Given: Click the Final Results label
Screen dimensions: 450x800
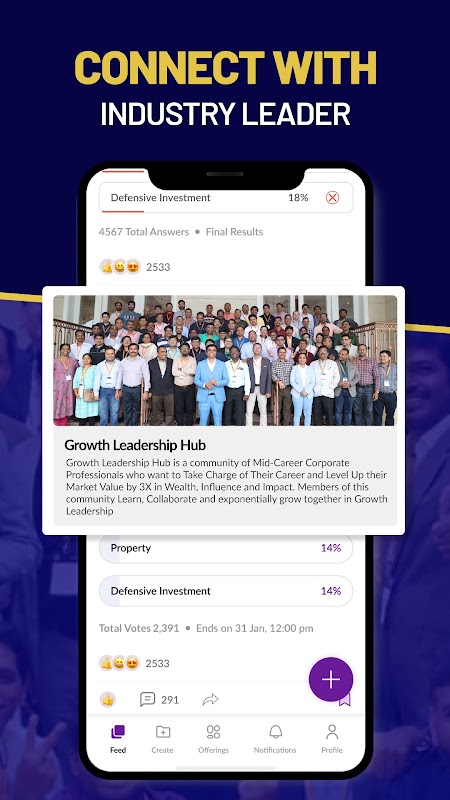Looking at the screenshot, I should pyautogui.click(x=234, y=232).
